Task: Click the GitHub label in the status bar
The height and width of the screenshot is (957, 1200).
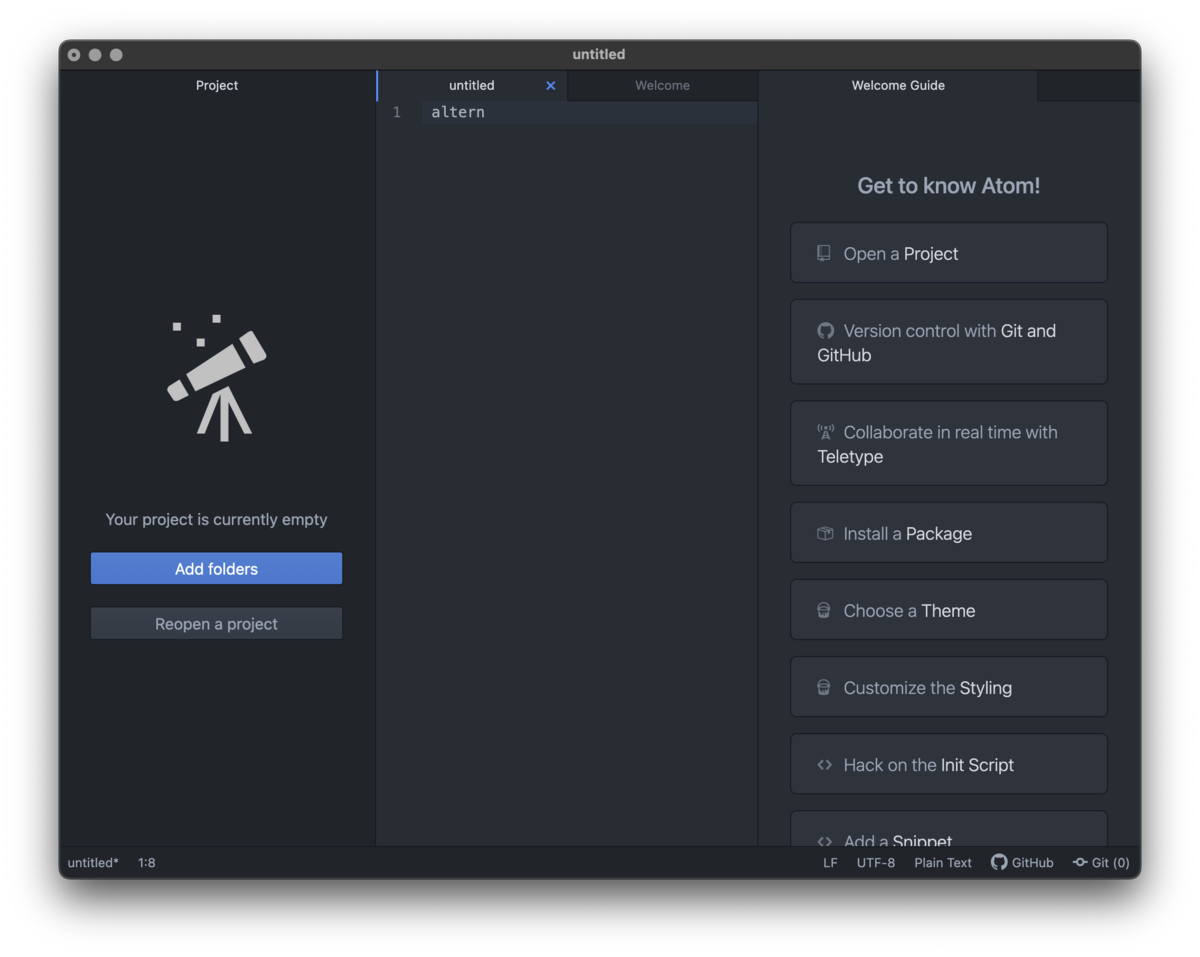Action: coord(1033,863)
